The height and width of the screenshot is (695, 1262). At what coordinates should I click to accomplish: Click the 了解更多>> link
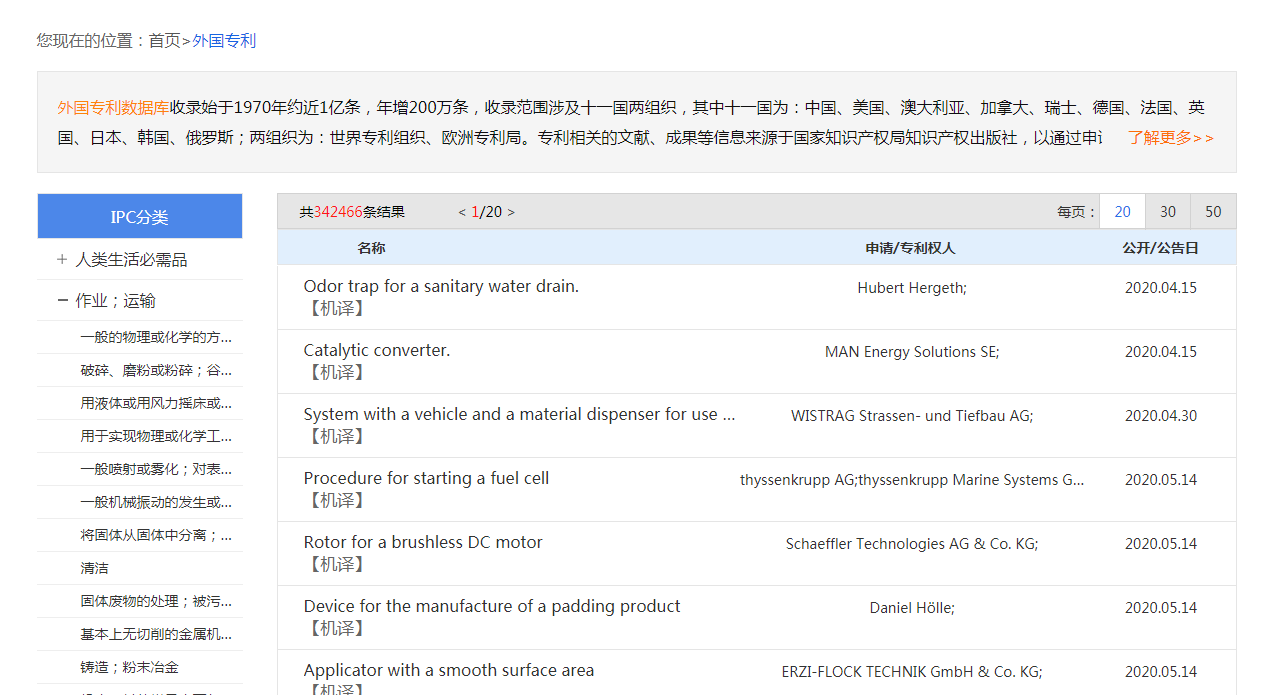1171,138
